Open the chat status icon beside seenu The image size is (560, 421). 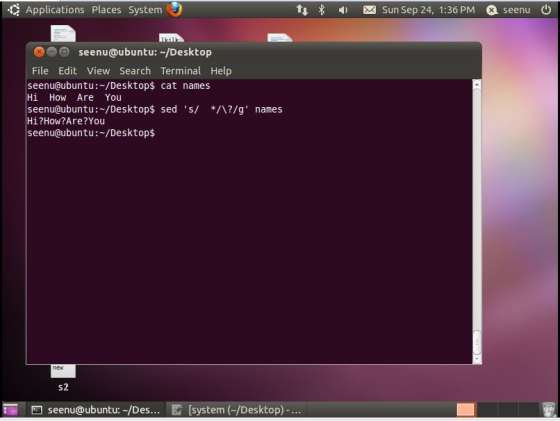click(x=492, y=10)
